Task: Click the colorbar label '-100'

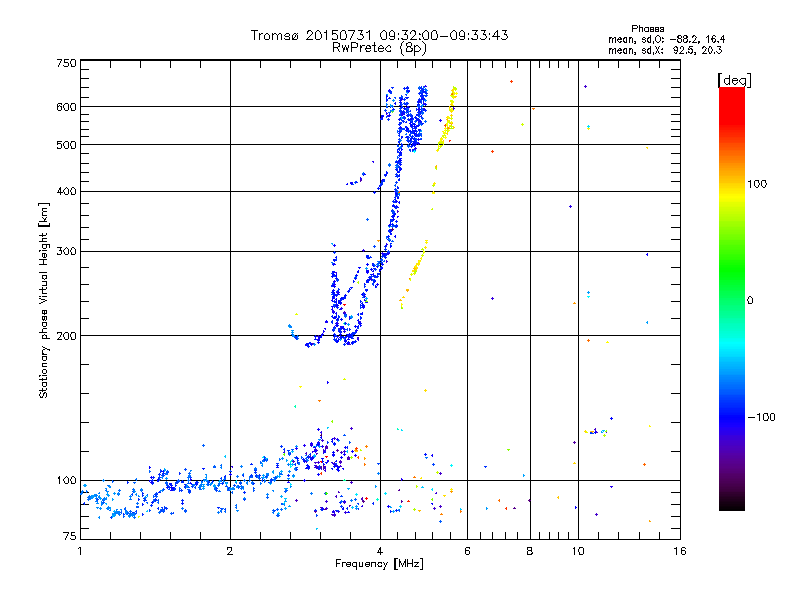Action: point(761,417)
